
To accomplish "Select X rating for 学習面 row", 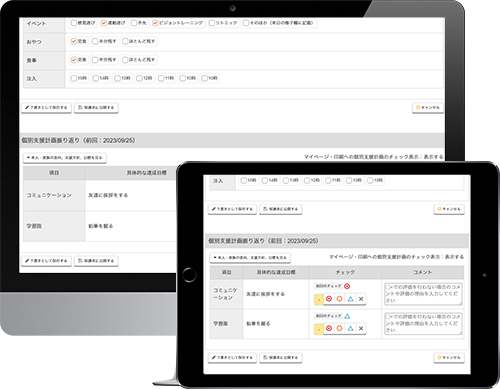I will 361,329.
